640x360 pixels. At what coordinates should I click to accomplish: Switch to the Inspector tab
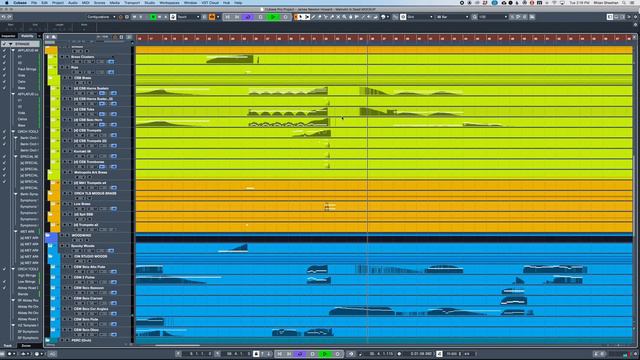[8, 36]
